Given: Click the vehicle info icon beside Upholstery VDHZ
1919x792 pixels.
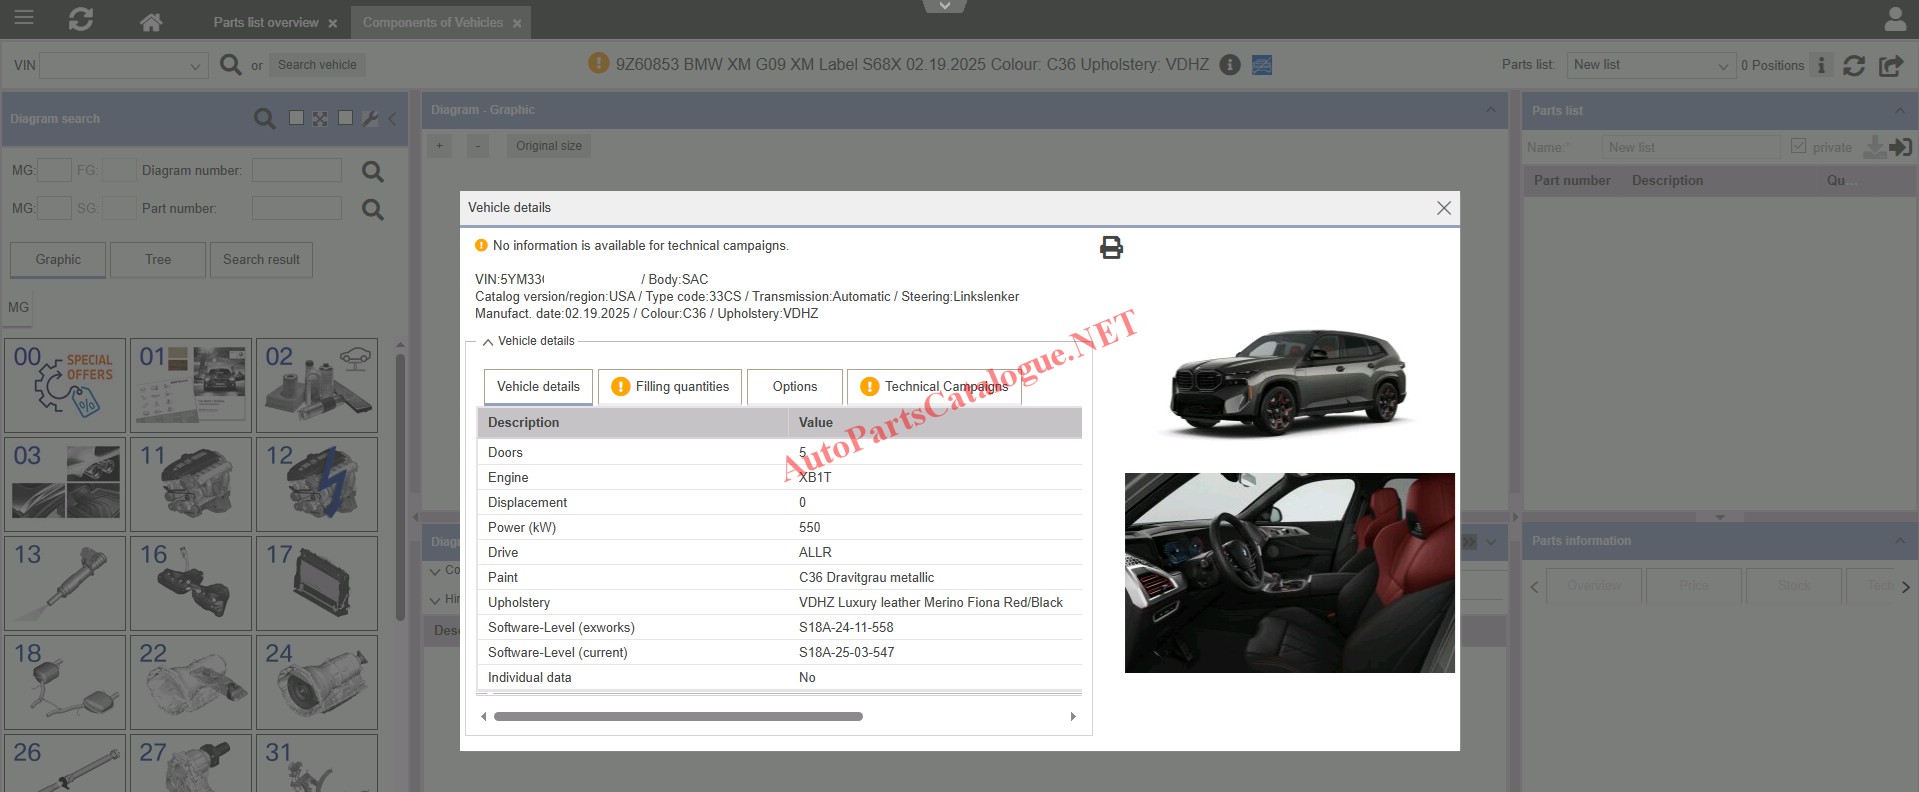Looking at the screenshot, I should coord(1230,65).
